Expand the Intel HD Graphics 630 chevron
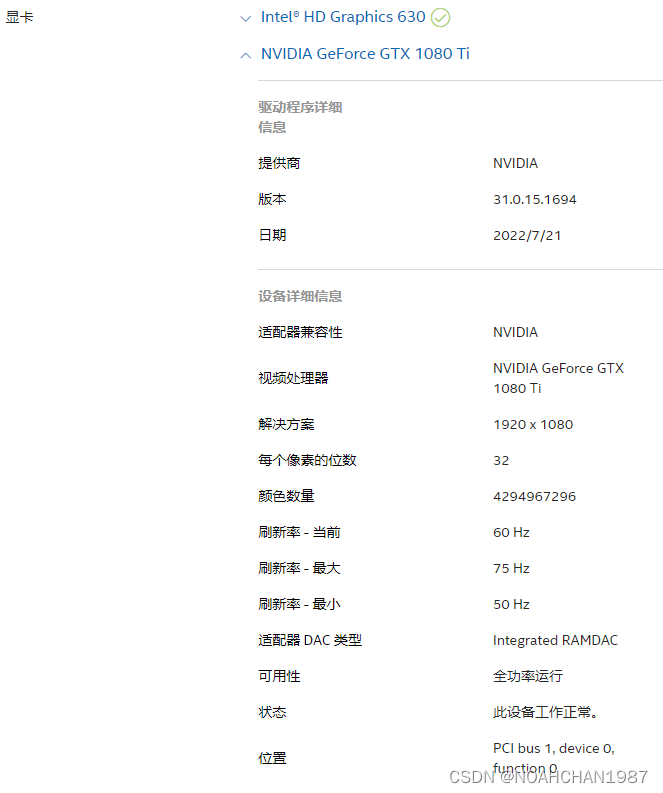The height and width of the screenshot is (793, 663). [x=246, y=19]
